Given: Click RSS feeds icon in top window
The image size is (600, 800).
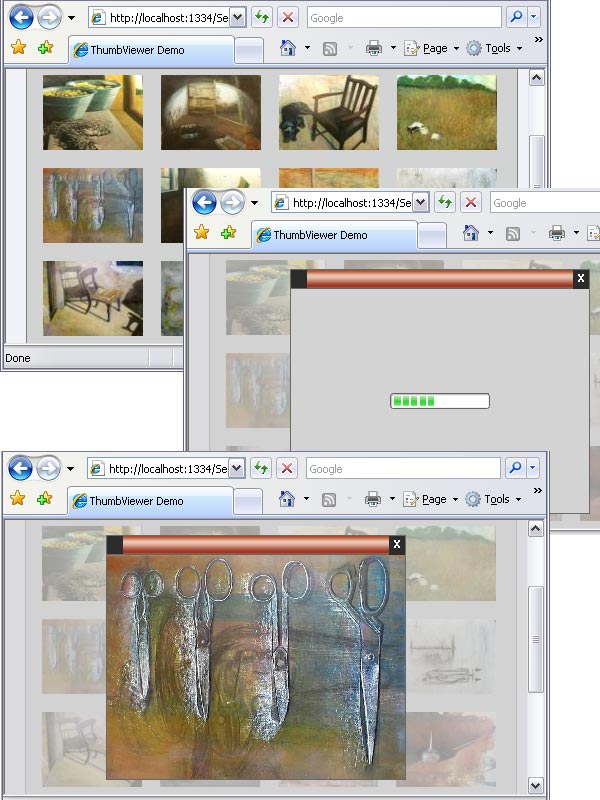Looking at the screenshot, I should pos(330,48).
